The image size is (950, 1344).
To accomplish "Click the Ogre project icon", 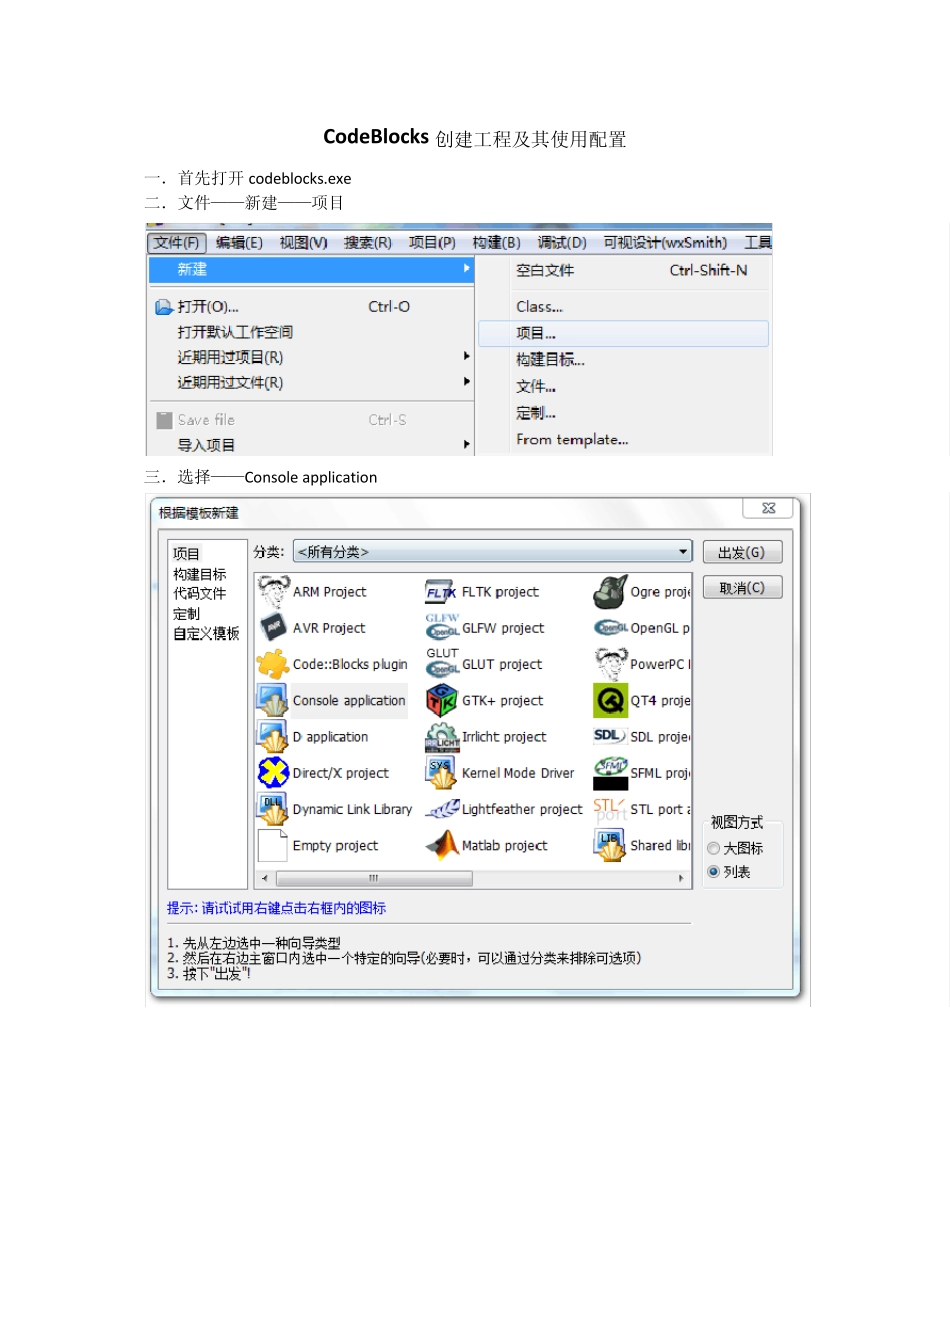I will pos(610,592).
